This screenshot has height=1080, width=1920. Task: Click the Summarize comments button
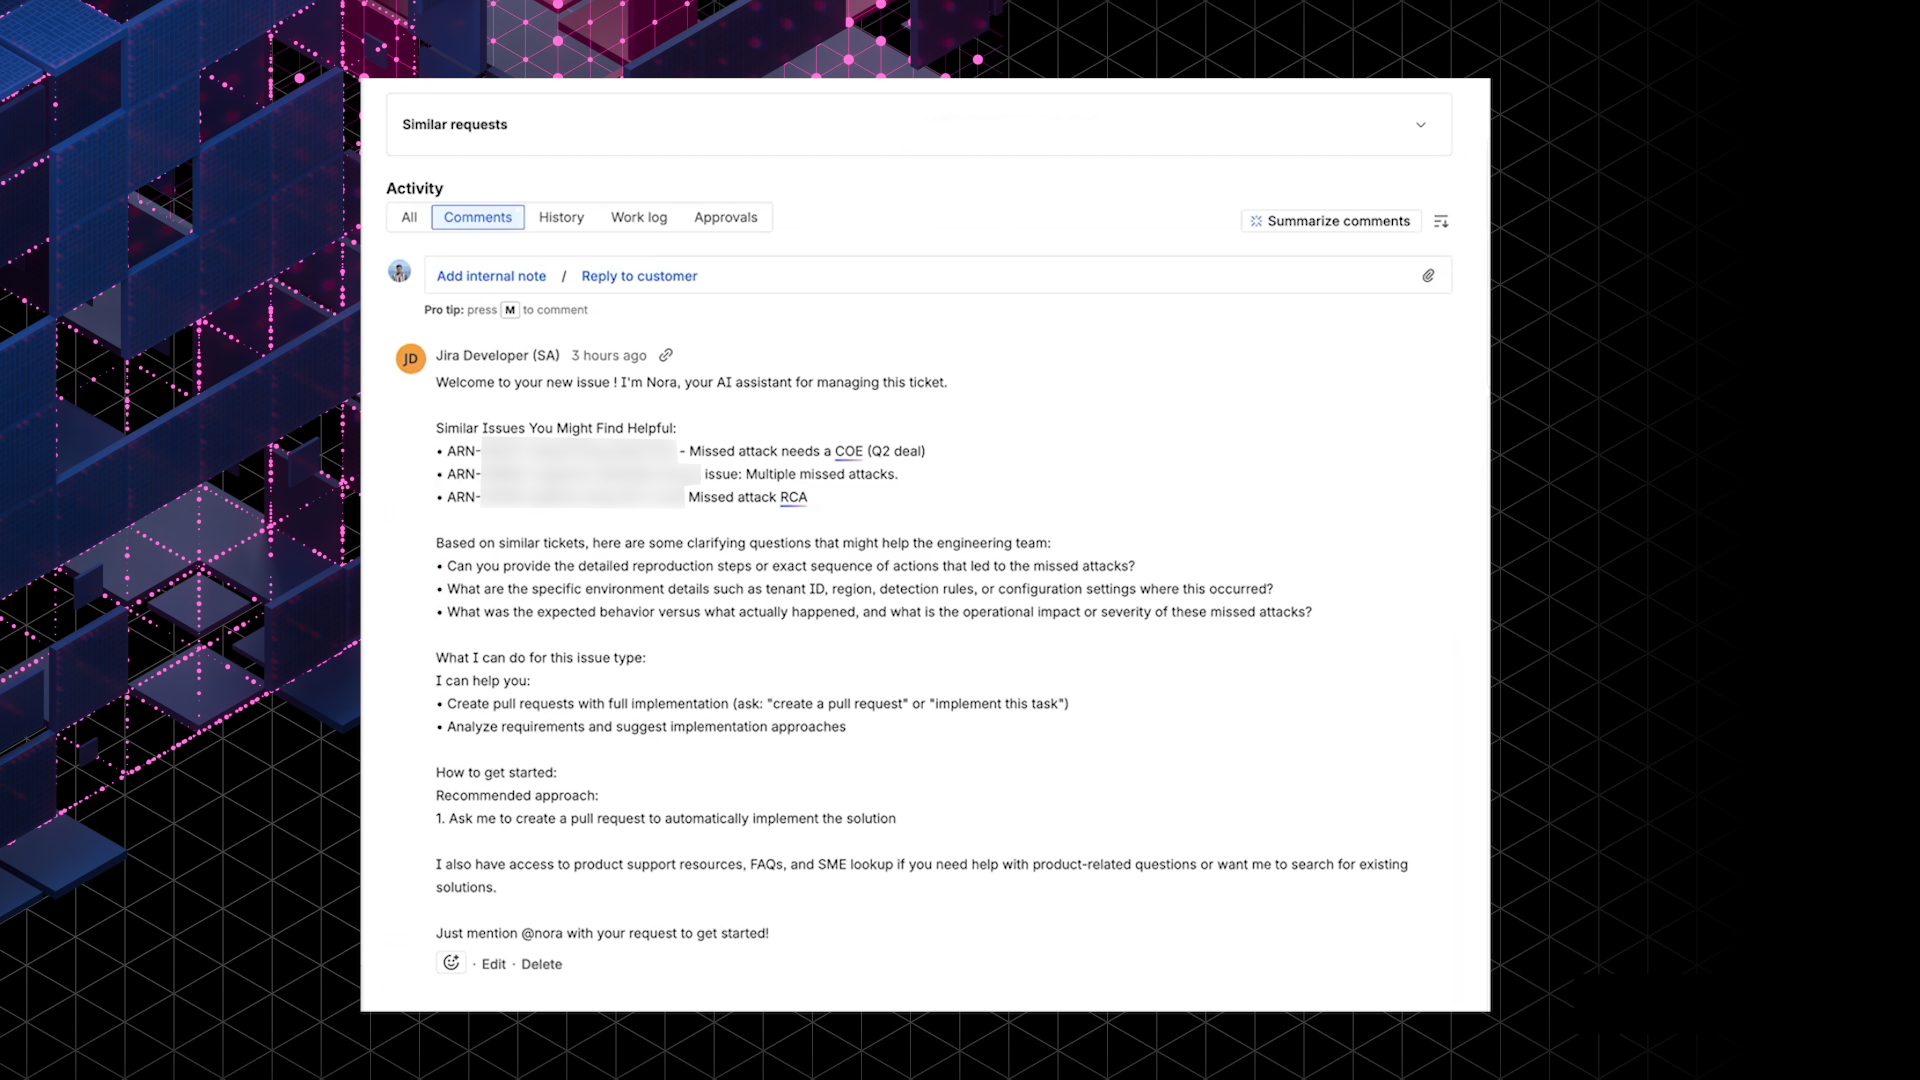pos(1331,221)
